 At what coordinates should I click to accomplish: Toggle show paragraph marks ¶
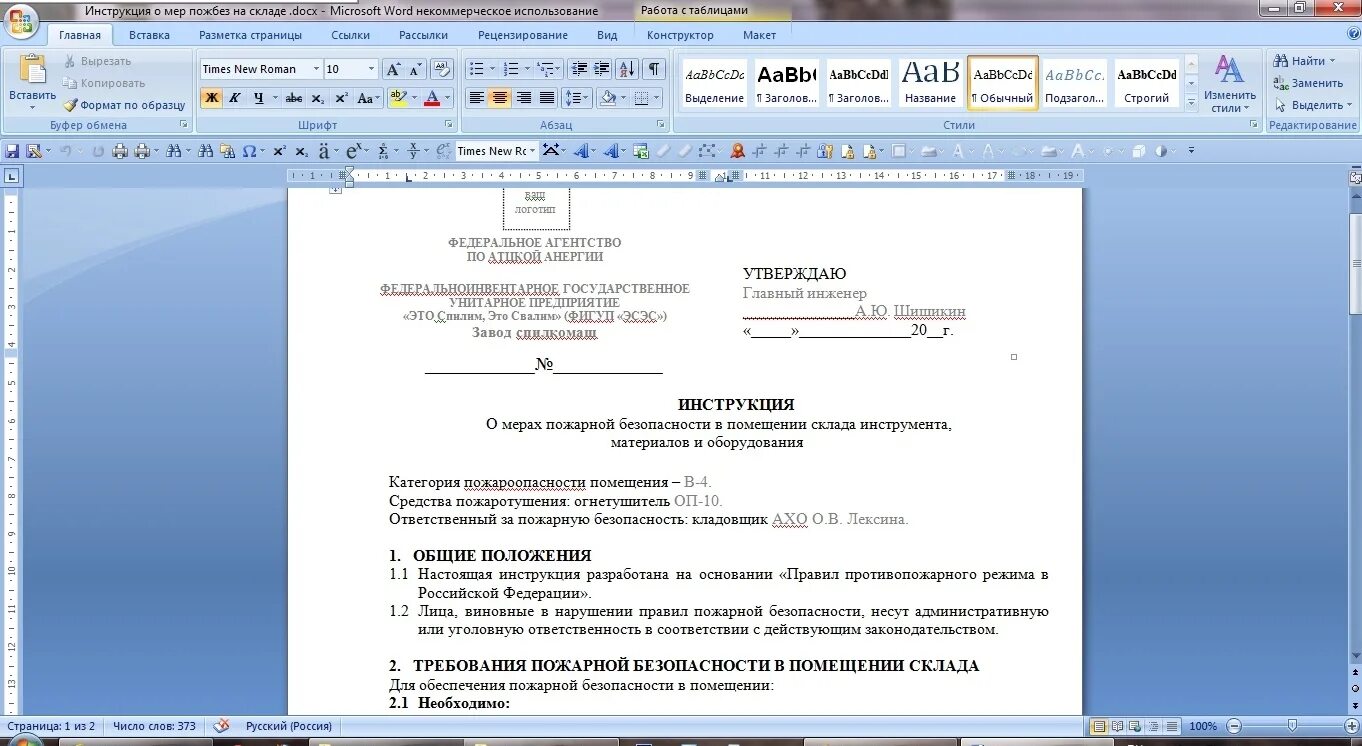[653, 69]
